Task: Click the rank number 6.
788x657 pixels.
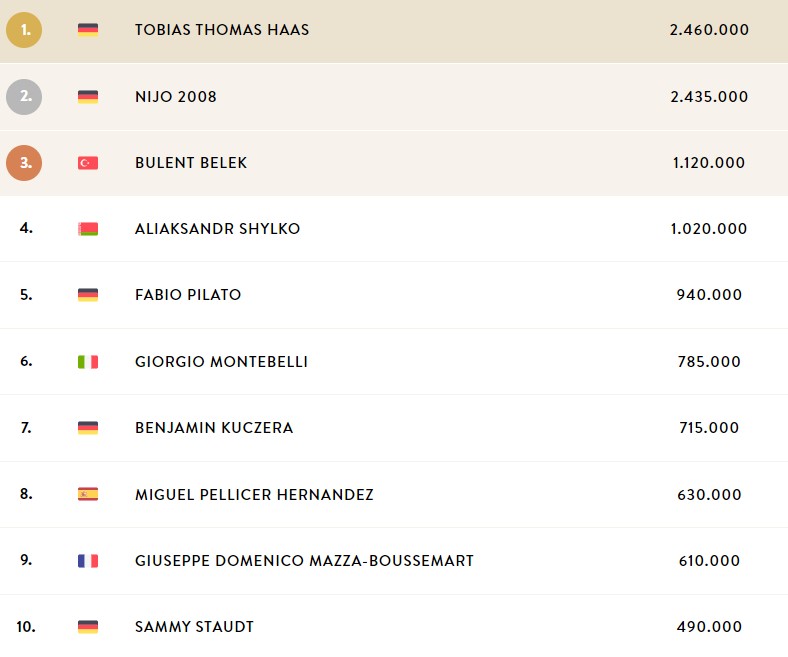Action: click(26, 361)
